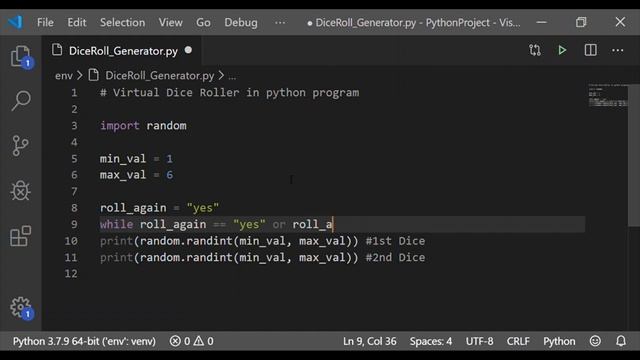Click the 'while' keyword on line 9
The image size is (640, 360).
[116, 224]
